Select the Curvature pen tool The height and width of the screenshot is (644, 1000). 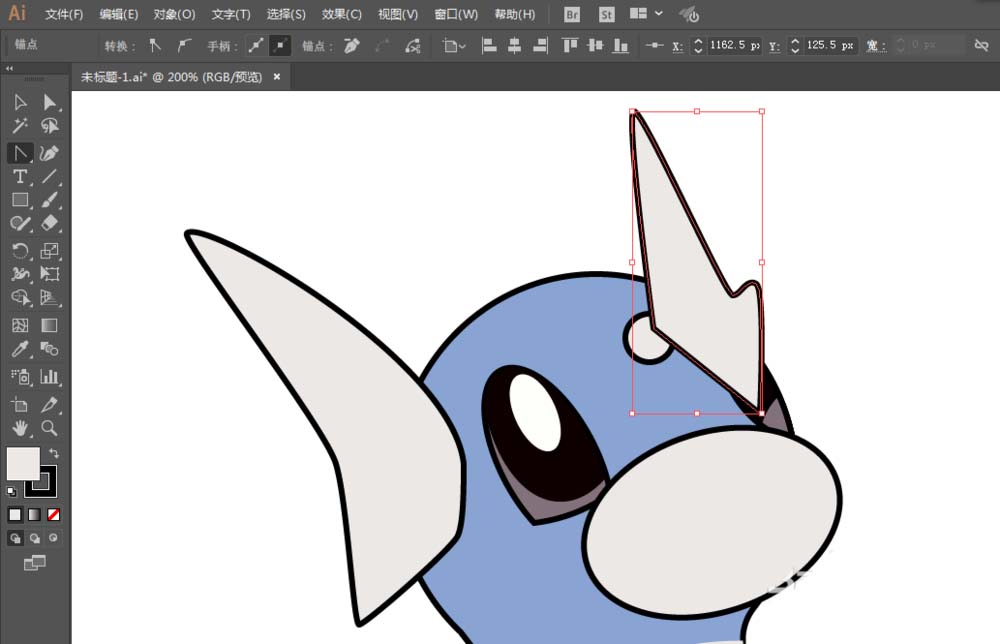(49, 153)
